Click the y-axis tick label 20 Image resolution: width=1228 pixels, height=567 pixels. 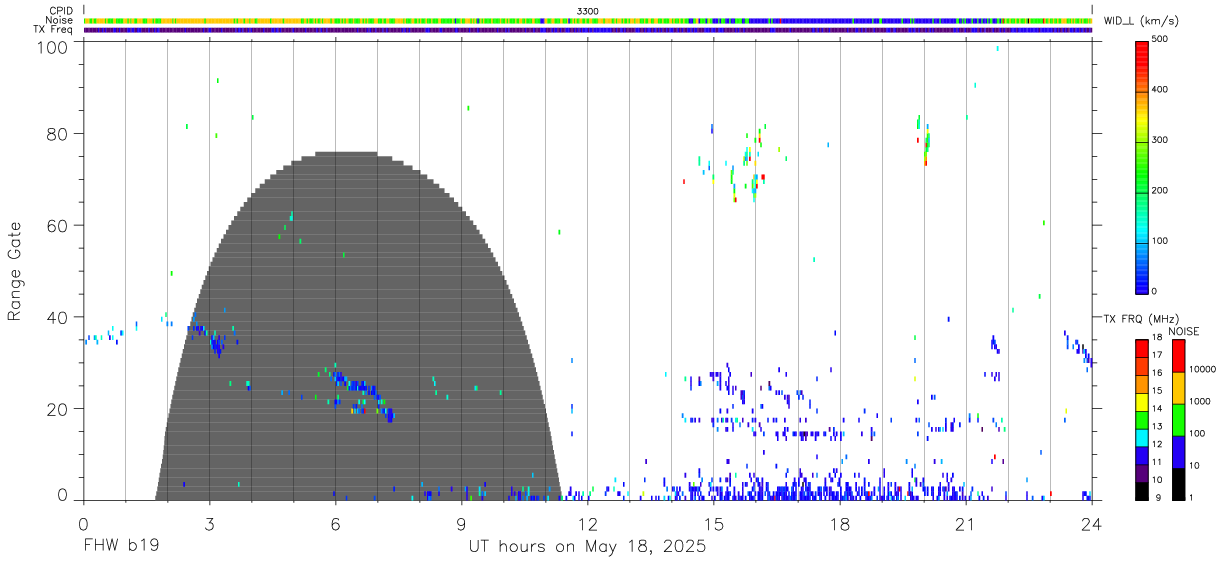[x=58, y=409]
